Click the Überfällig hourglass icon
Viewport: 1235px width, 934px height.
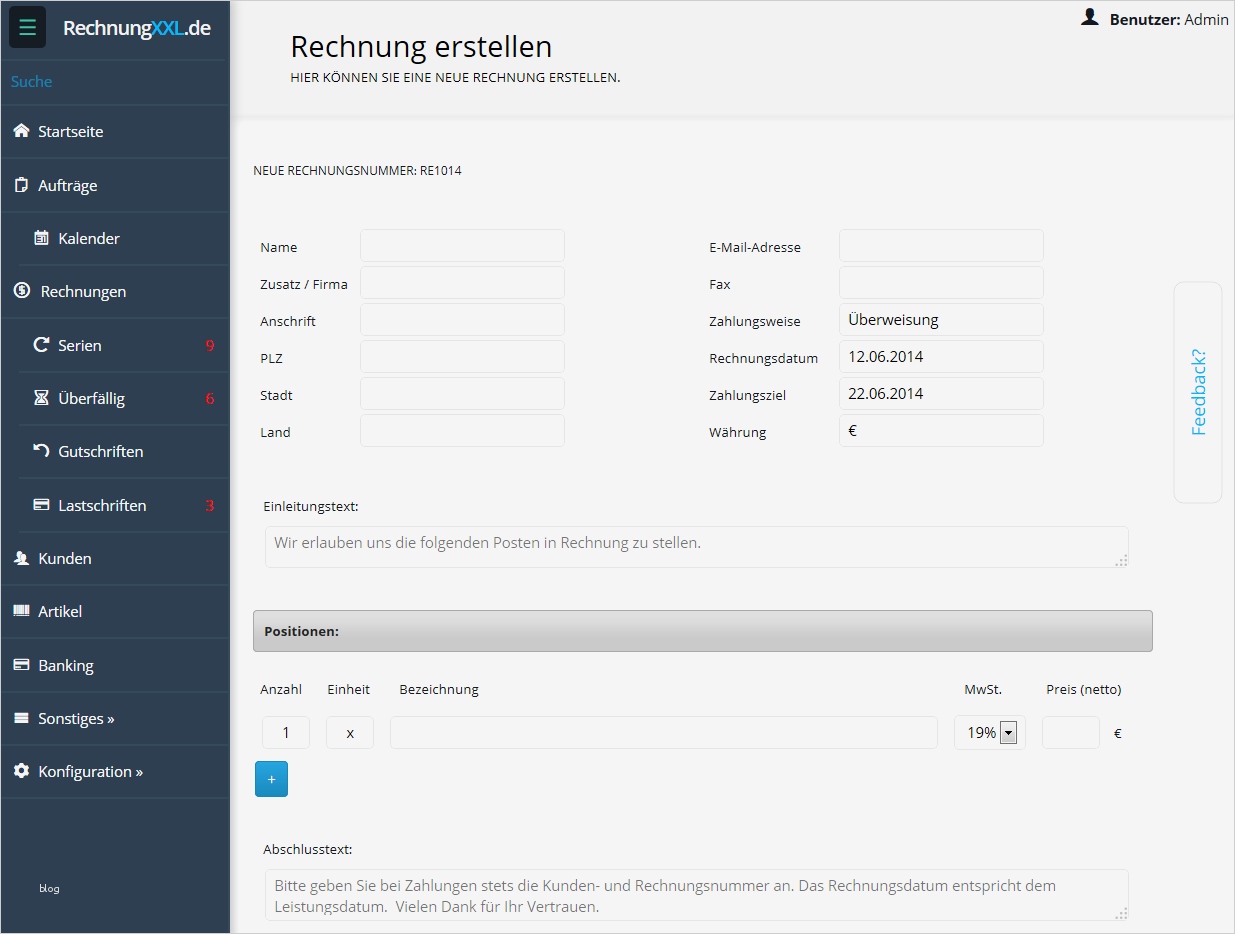[41, 398]
